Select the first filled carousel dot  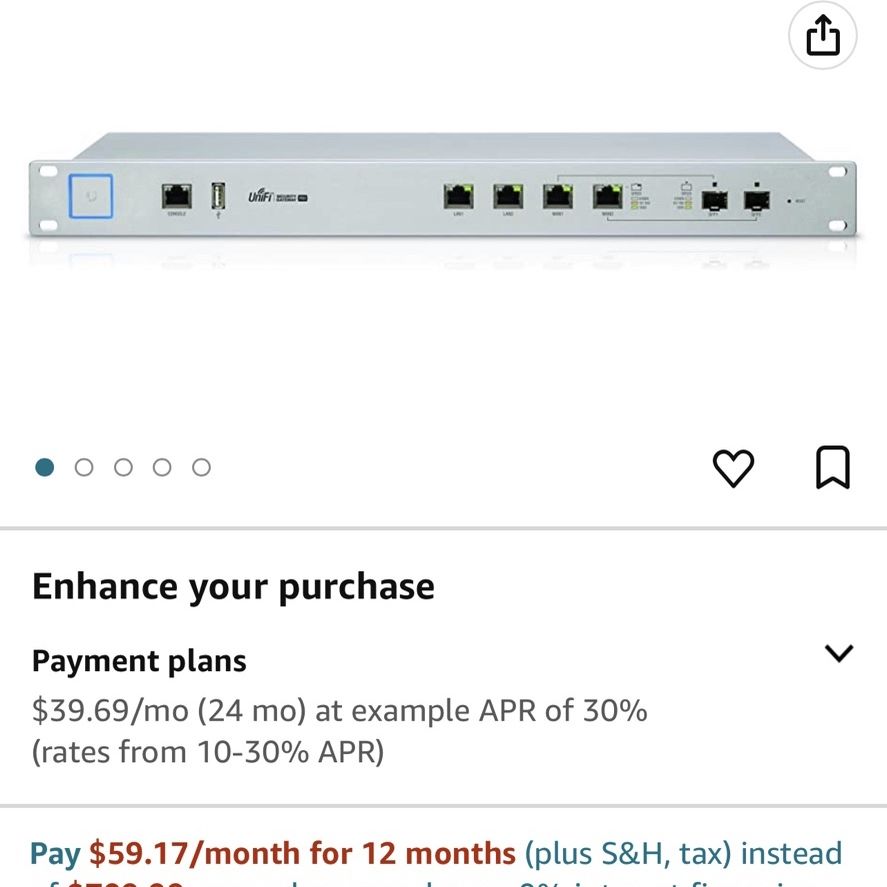point(45,467)
